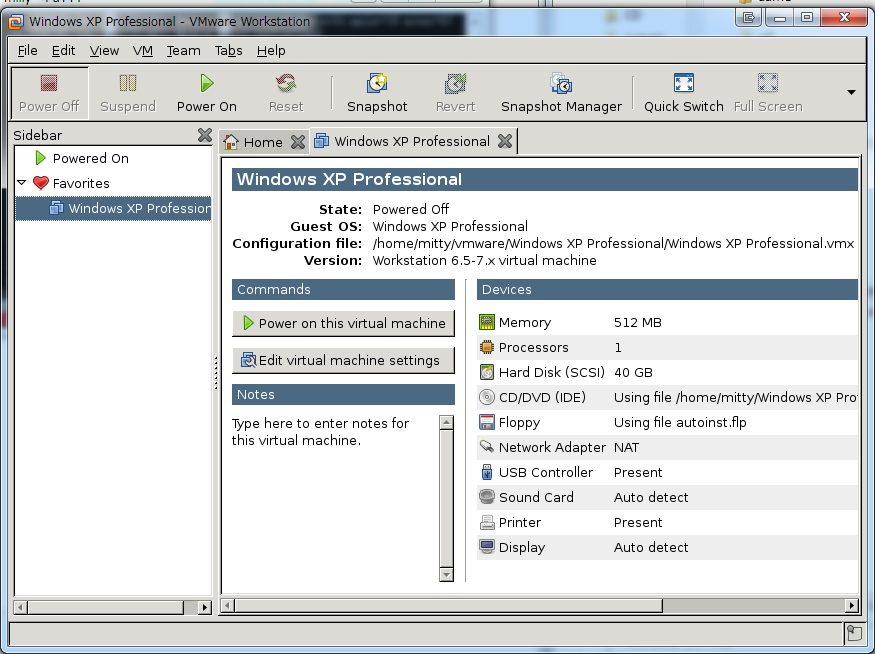The width and height of the screenshot is (875, 654).
Task: Open the Edit menu
Action: pos(63,51)
